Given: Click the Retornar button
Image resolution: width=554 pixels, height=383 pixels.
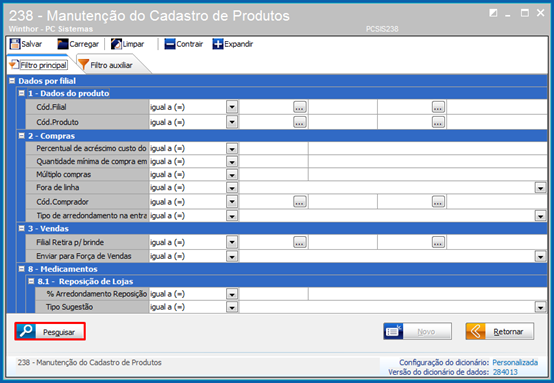Looking at the screenshot, I should point(500,331).
